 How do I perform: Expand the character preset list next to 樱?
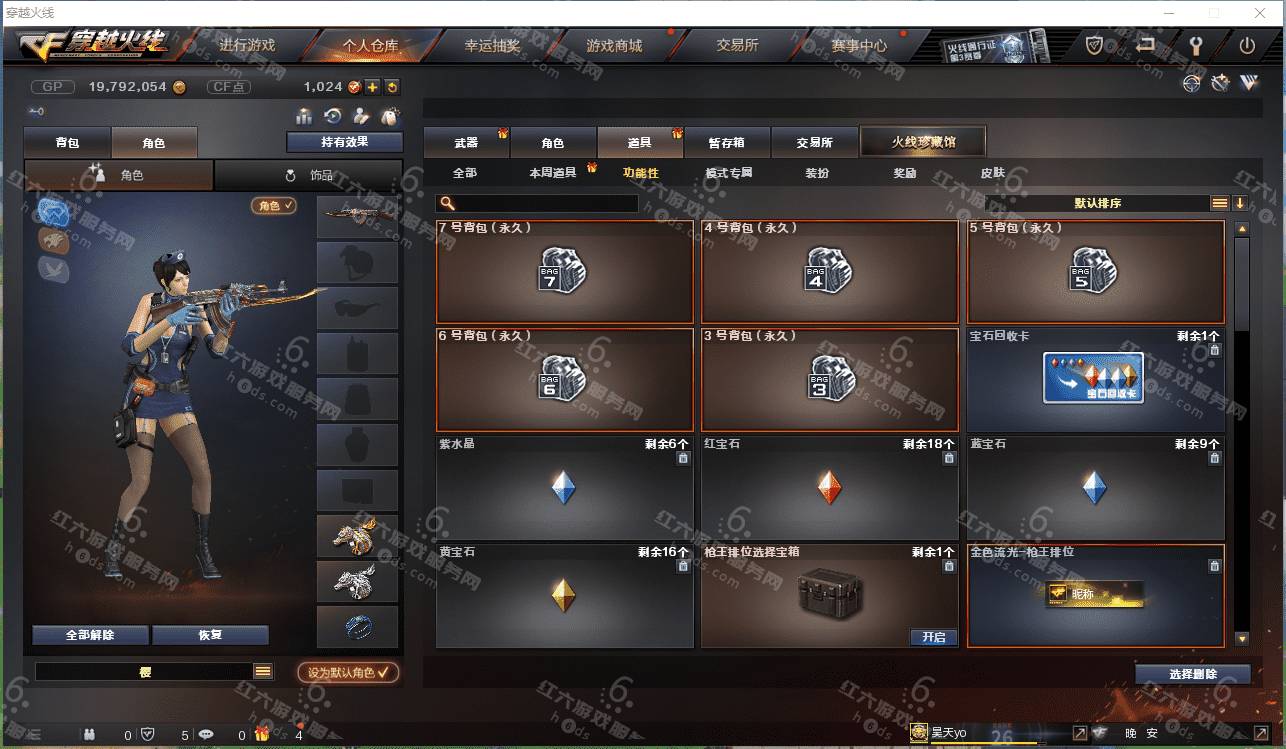point(263,672)
